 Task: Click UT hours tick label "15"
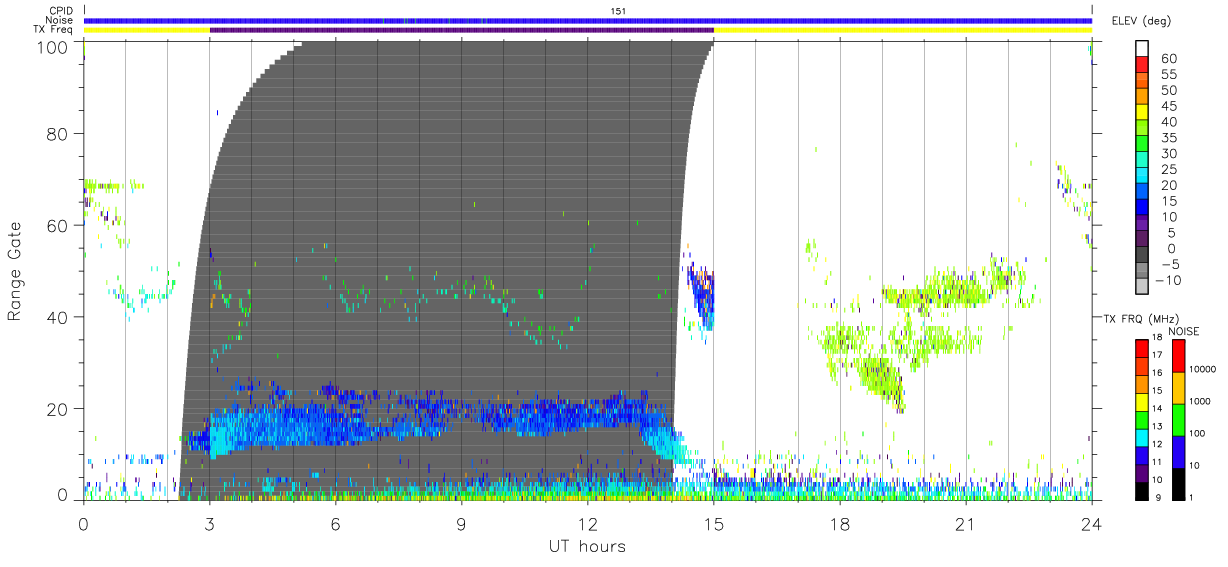714,524
